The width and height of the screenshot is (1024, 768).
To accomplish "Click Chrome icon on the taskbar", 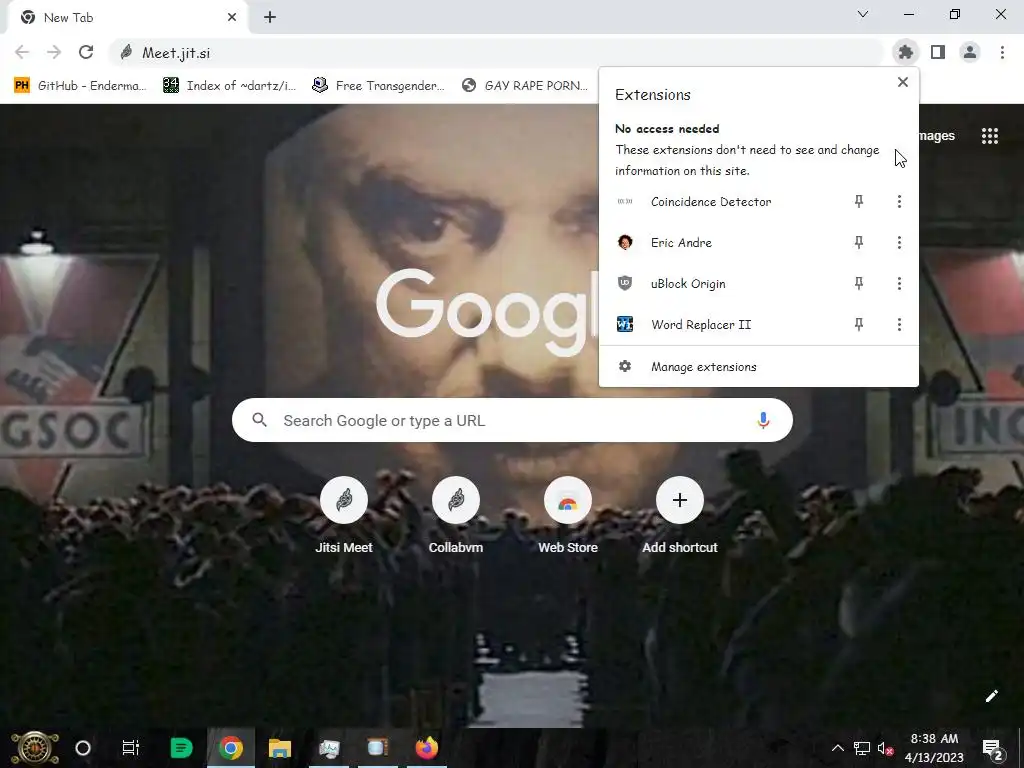I will tap(231, 748).
